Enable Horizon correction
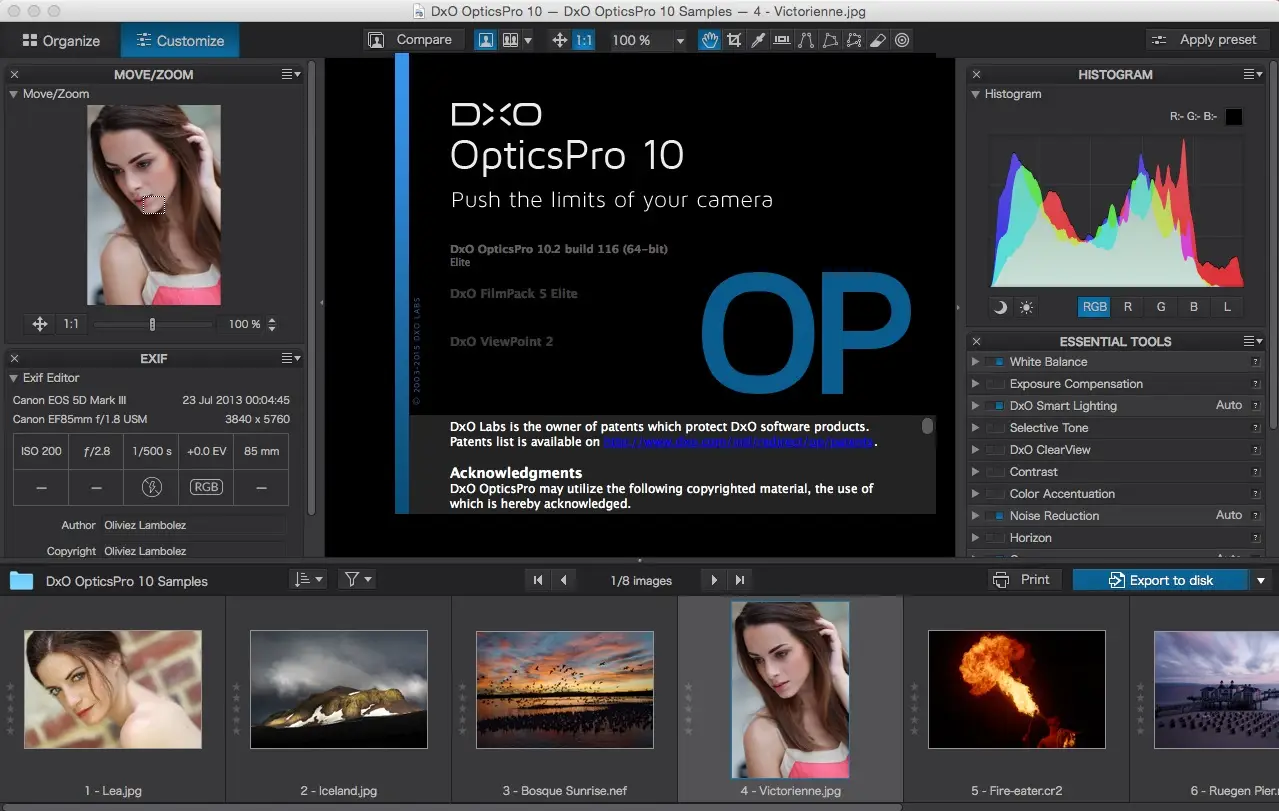 (995, 538)
